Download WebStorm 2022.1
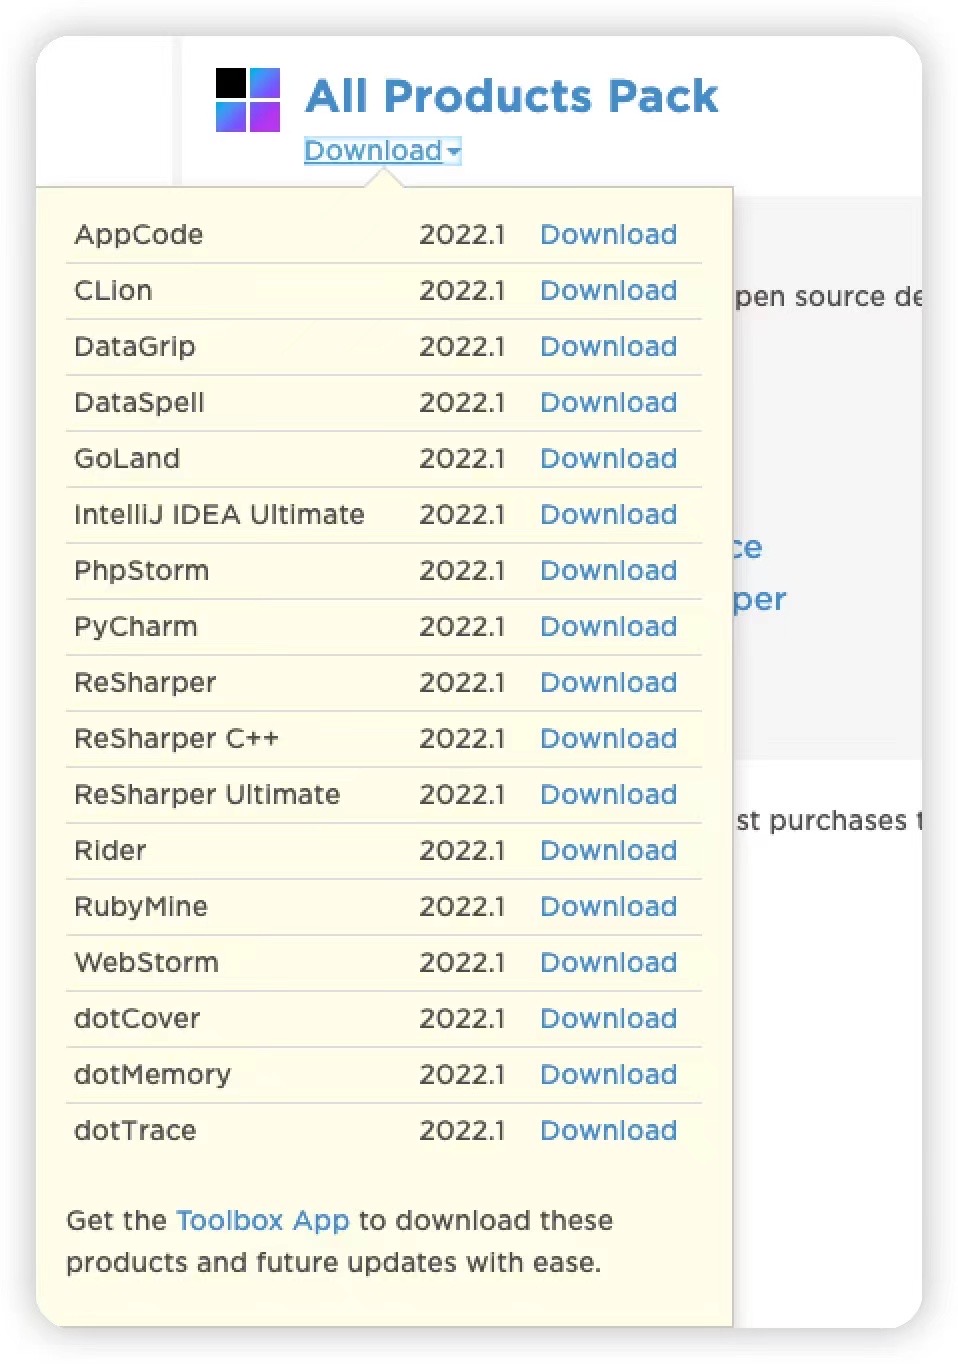Viewport: 958px width, 1364px height. pyautogui.click(x=608, y=962)
